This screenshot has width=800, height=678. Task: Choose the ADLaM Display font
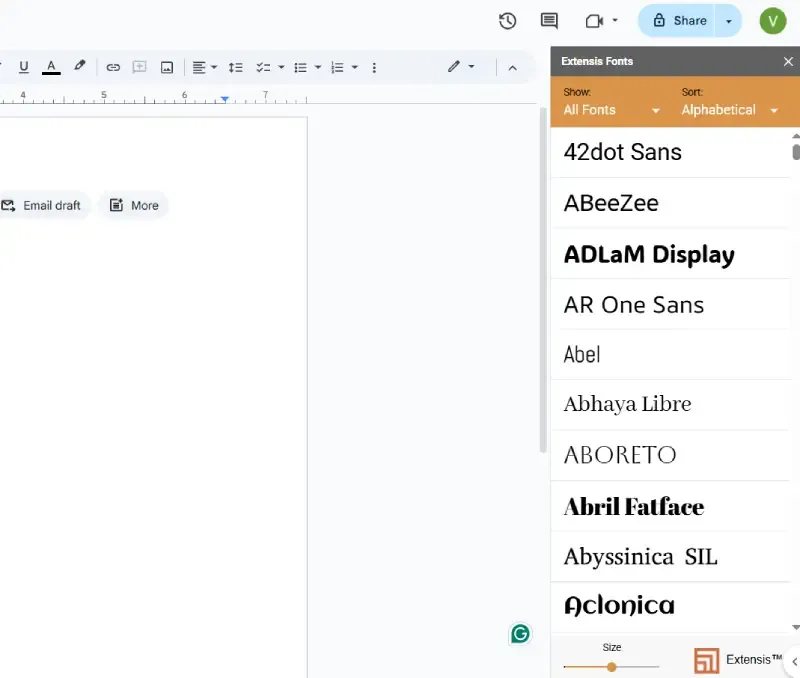(x=670, y=254)
